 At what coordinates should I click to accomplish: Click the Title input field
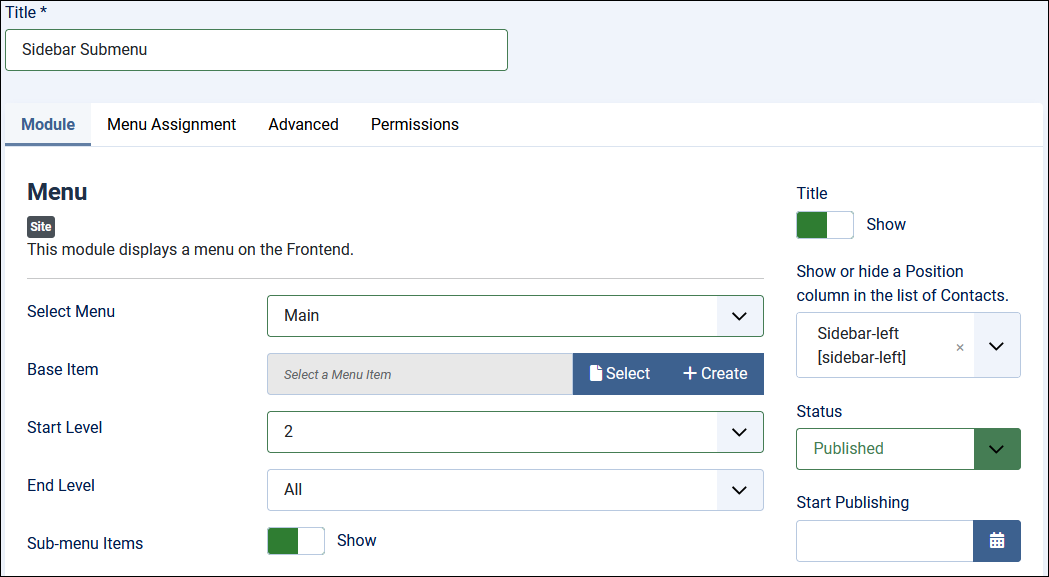coord(256,50)
